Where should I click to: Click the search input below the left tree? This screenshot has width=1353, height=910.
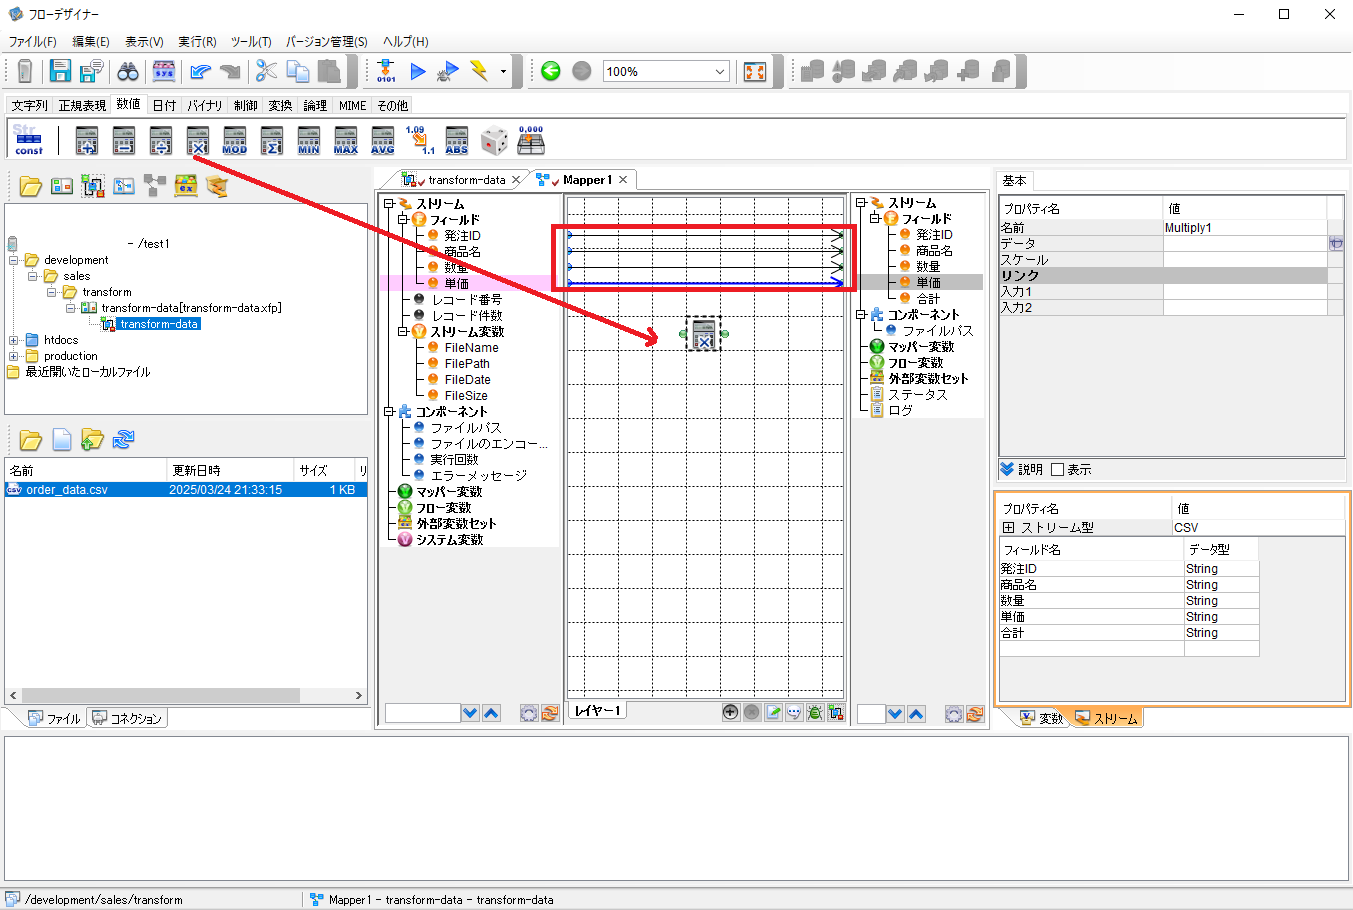pyautogui.click(x=422, y=713)
